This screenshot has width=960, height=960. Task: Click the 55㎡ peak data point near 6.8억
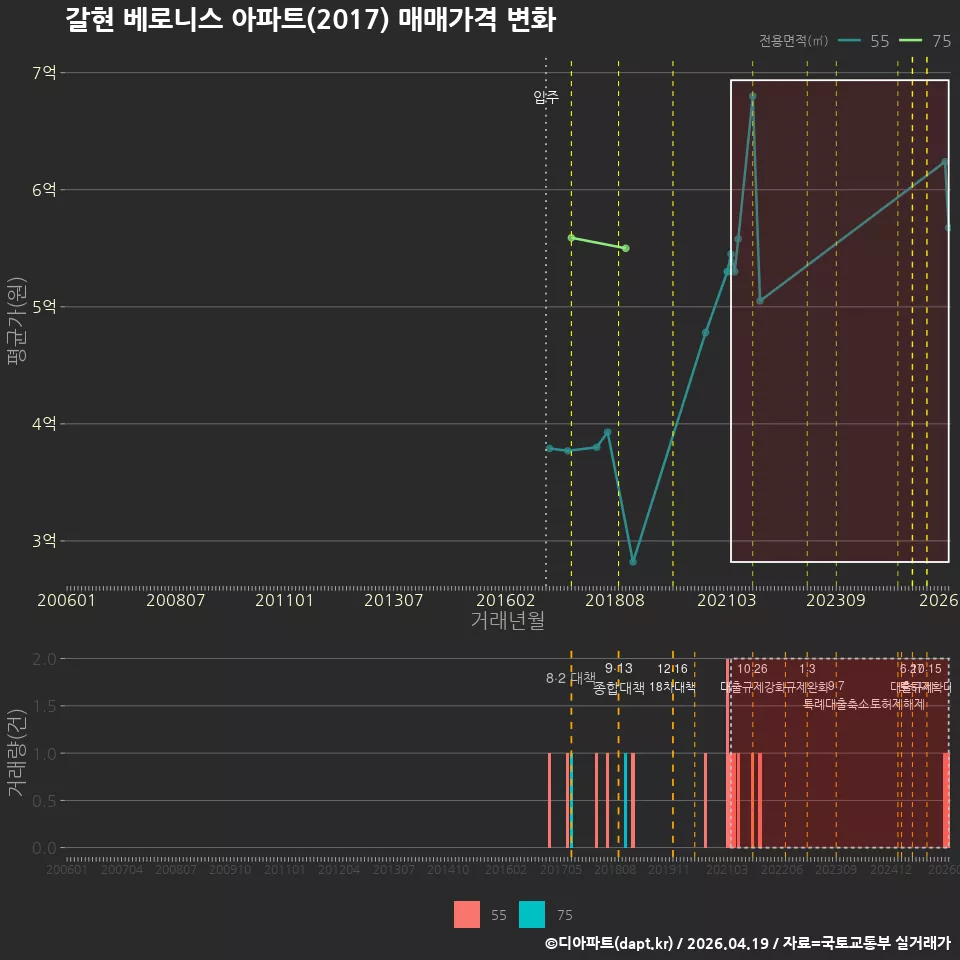click(752, 96)
